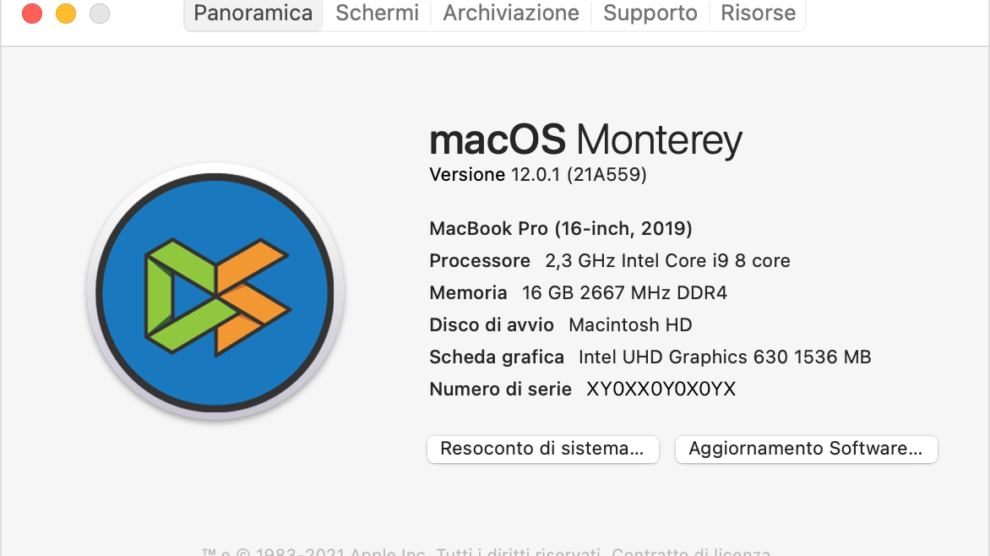The height and width of the screenshot is (556, 990).
Task: Click the MacBook Pro (16-inch, 2019) model line
Action: pyautogui.click(x=560, y=229)
